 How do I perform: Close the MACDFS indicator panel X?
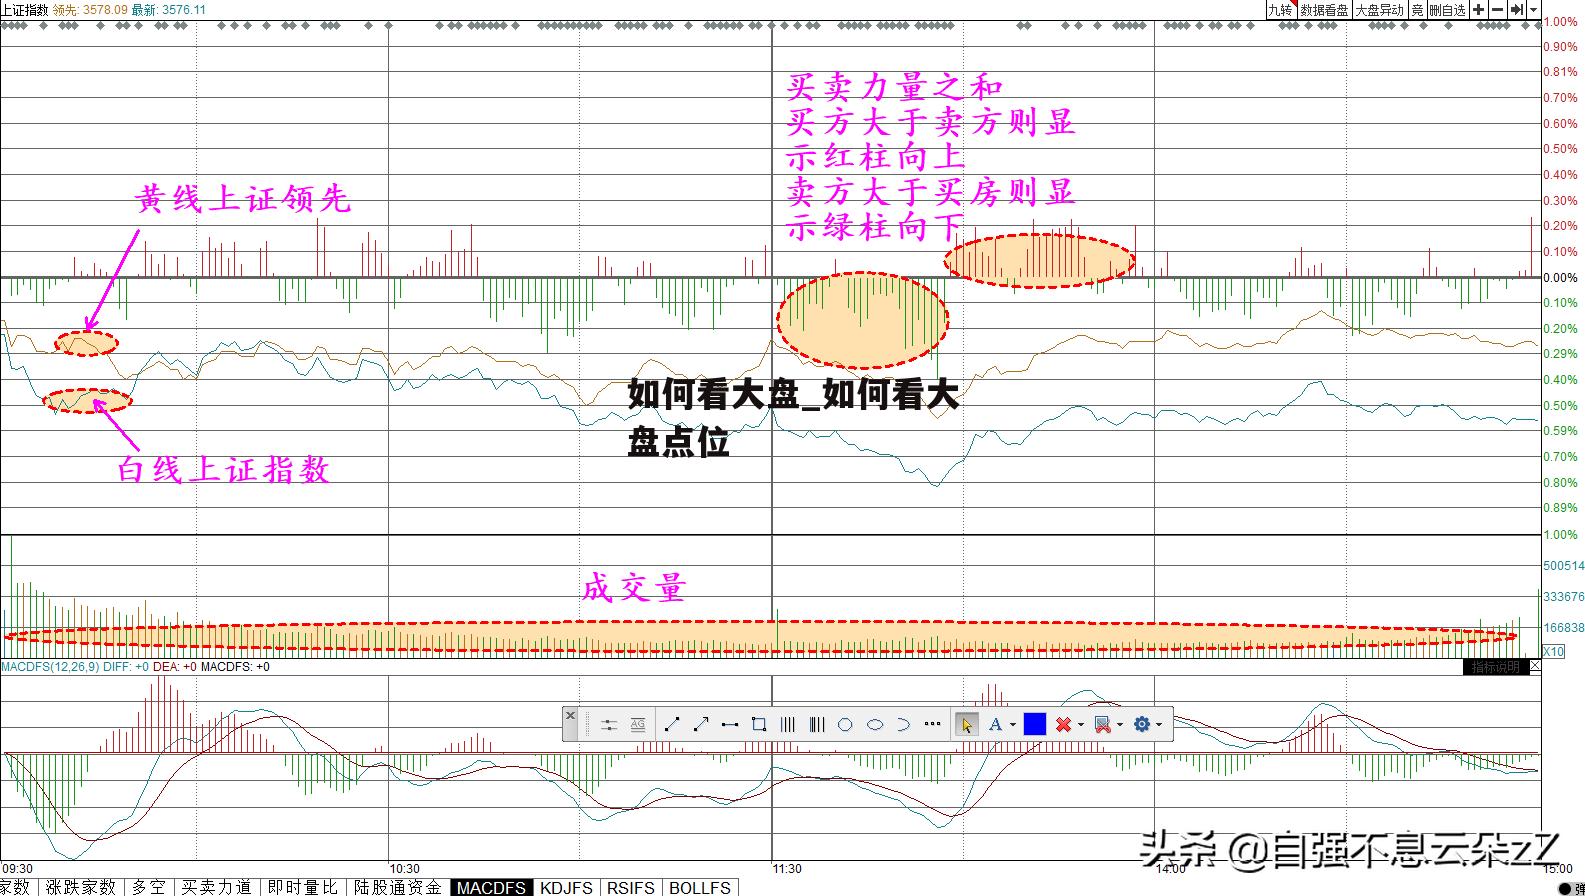pyautogui.click(x=1535, y=666)
